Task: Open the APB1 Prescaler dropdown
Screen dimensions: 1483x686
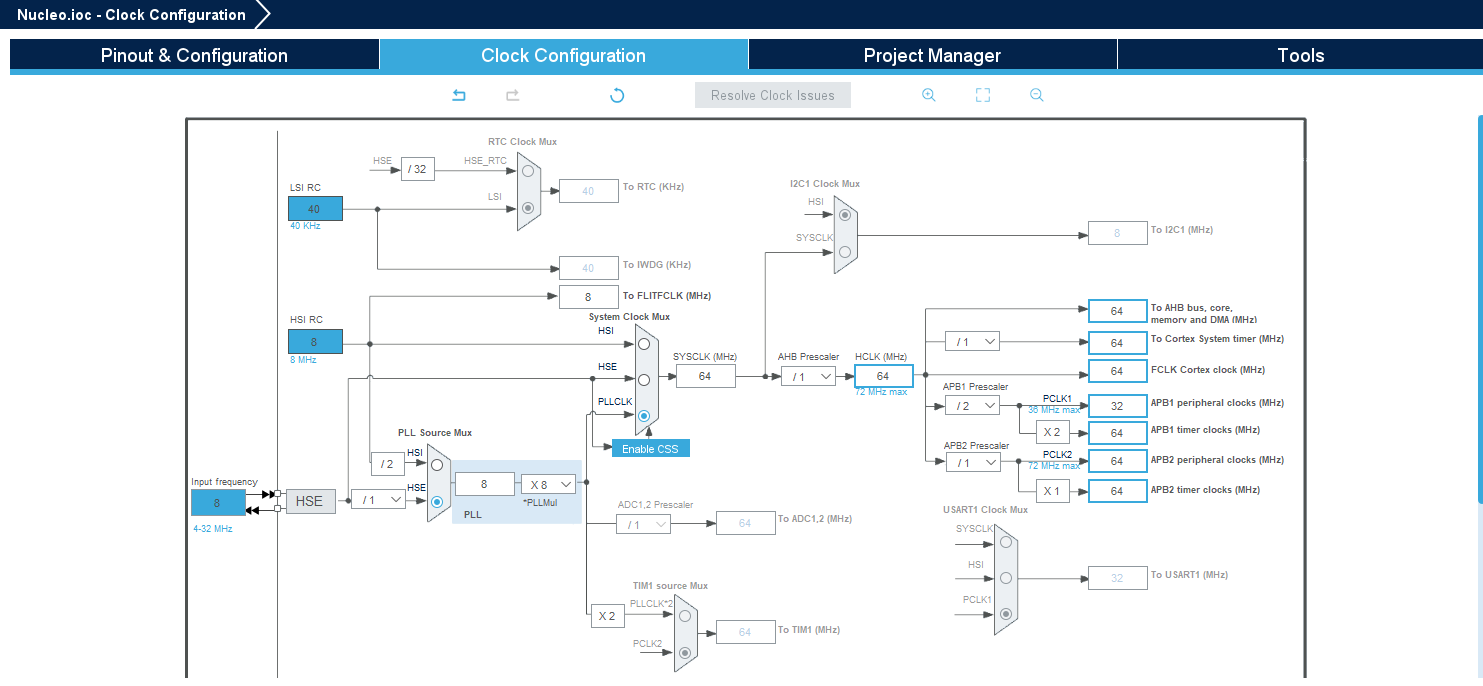Action: coord(972,405)
